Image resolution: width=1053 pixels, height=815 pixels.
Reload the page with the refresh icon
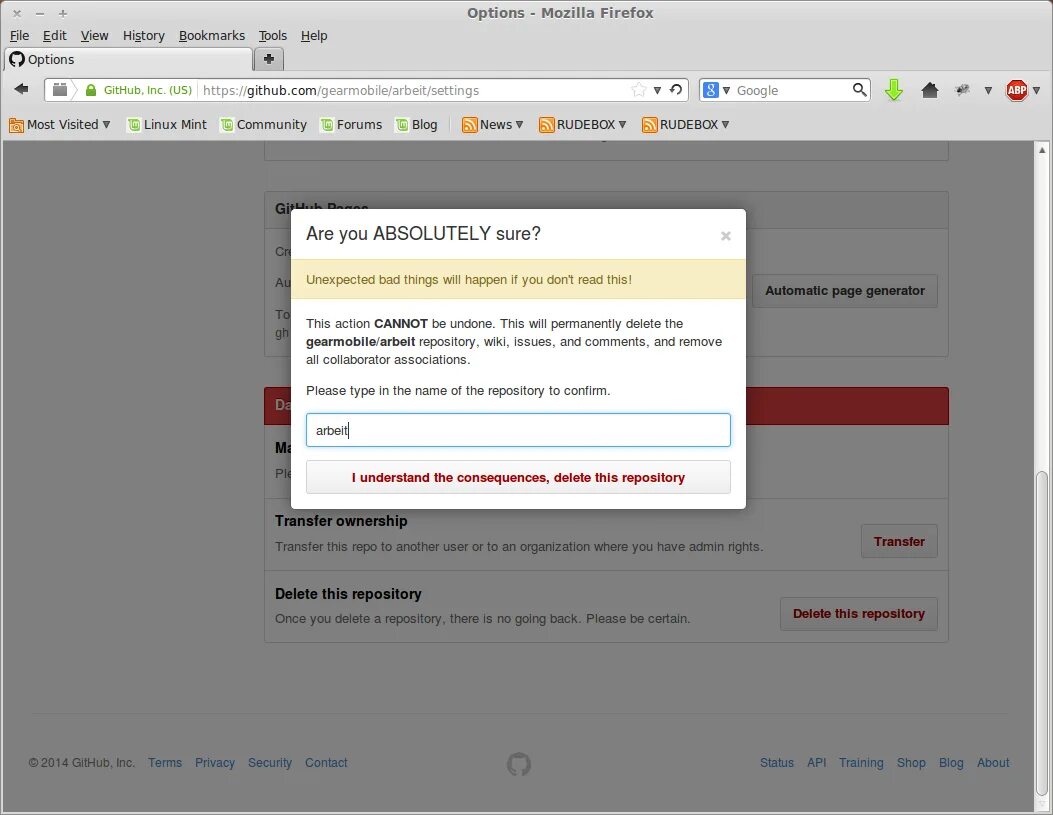coord(676,89)
